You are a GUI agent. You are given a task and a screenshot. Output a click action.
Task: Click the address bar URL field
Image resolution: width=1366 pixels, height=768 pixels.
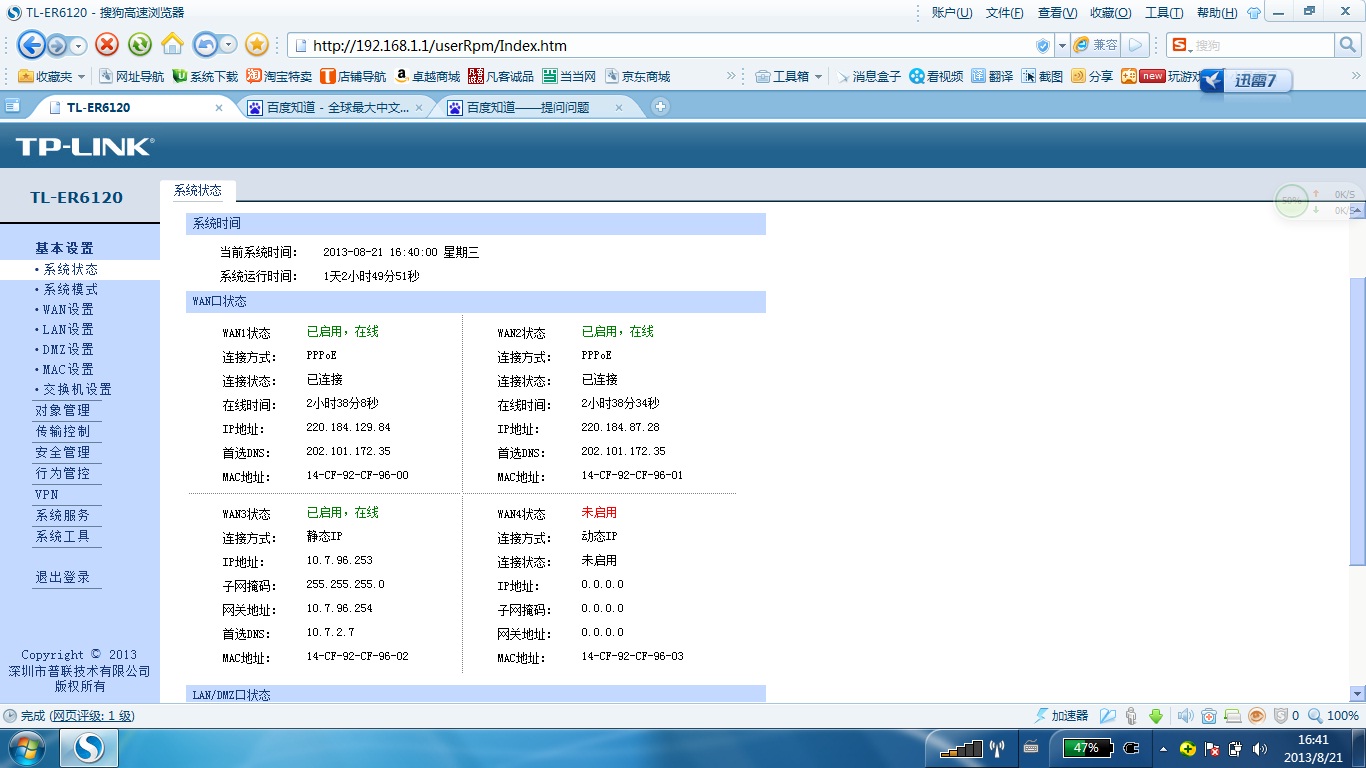pyautogui.click(x=670, y=45)
